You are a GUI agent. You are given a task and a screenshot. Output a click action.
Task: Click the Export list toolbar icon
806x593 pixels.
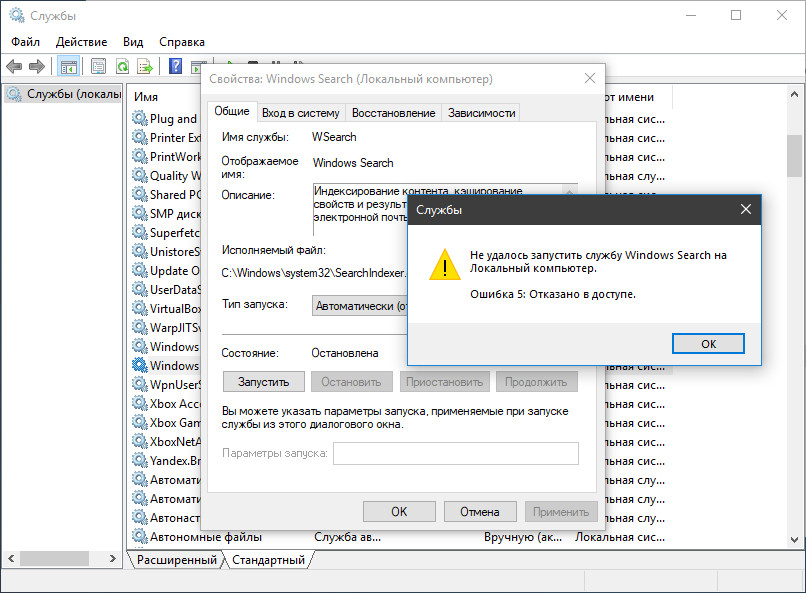[145, 66]
